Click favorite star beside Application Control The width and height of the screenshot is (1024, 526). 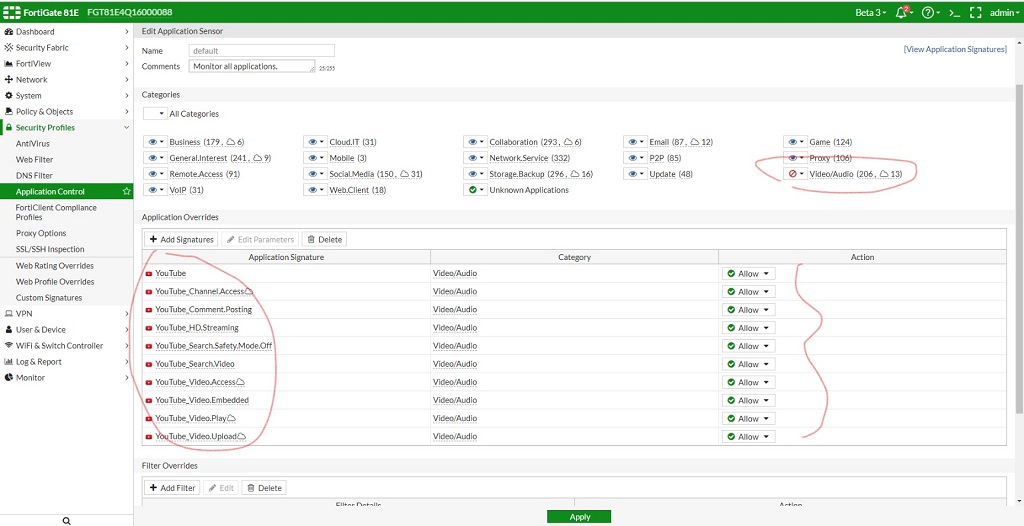click(127, 191)
